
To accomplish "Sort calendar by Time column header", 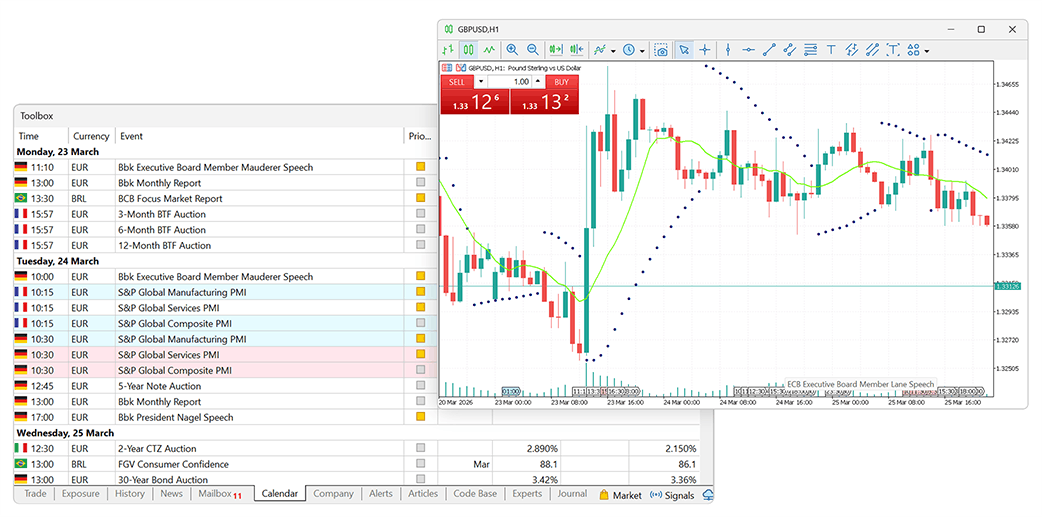I will pos(41,136).
